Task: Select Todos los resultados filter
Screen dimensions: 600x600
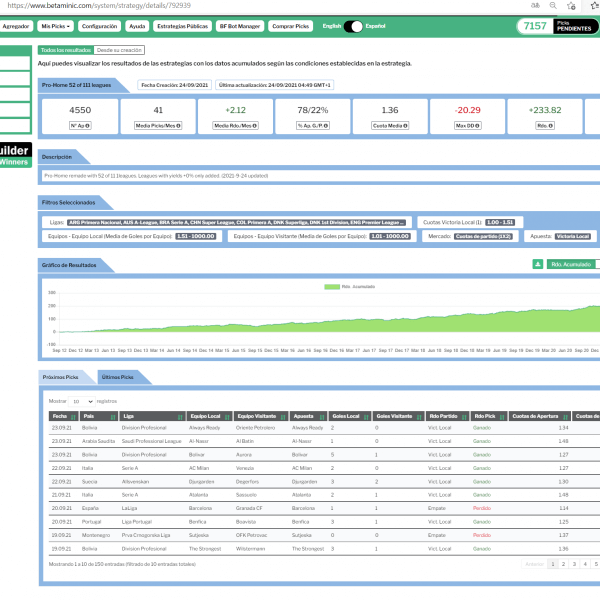Action: coord(66,50)
